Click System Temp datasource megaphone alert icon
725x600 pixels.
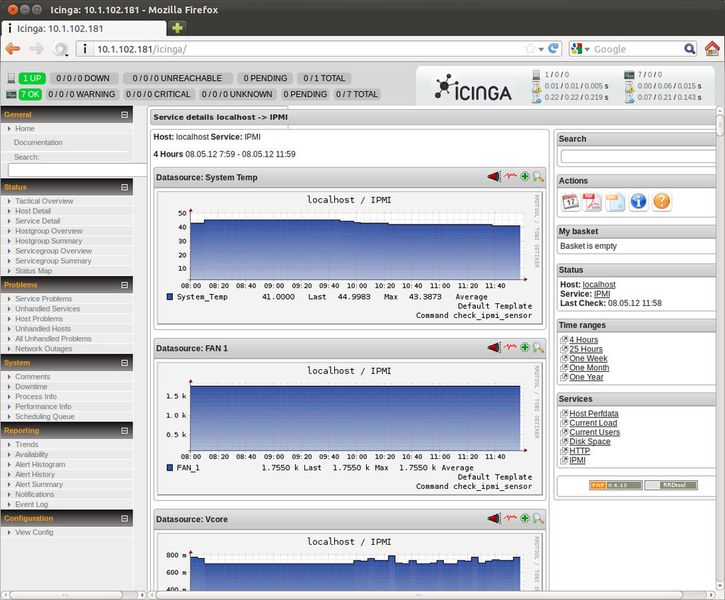tap(494, 177)
